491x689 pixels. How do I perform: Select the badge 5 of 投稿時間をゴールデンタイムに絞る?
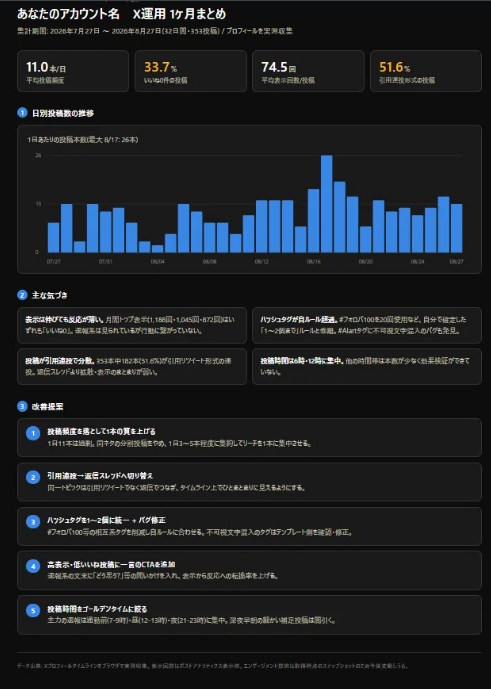pyautogui.click(x=33, y=611)
